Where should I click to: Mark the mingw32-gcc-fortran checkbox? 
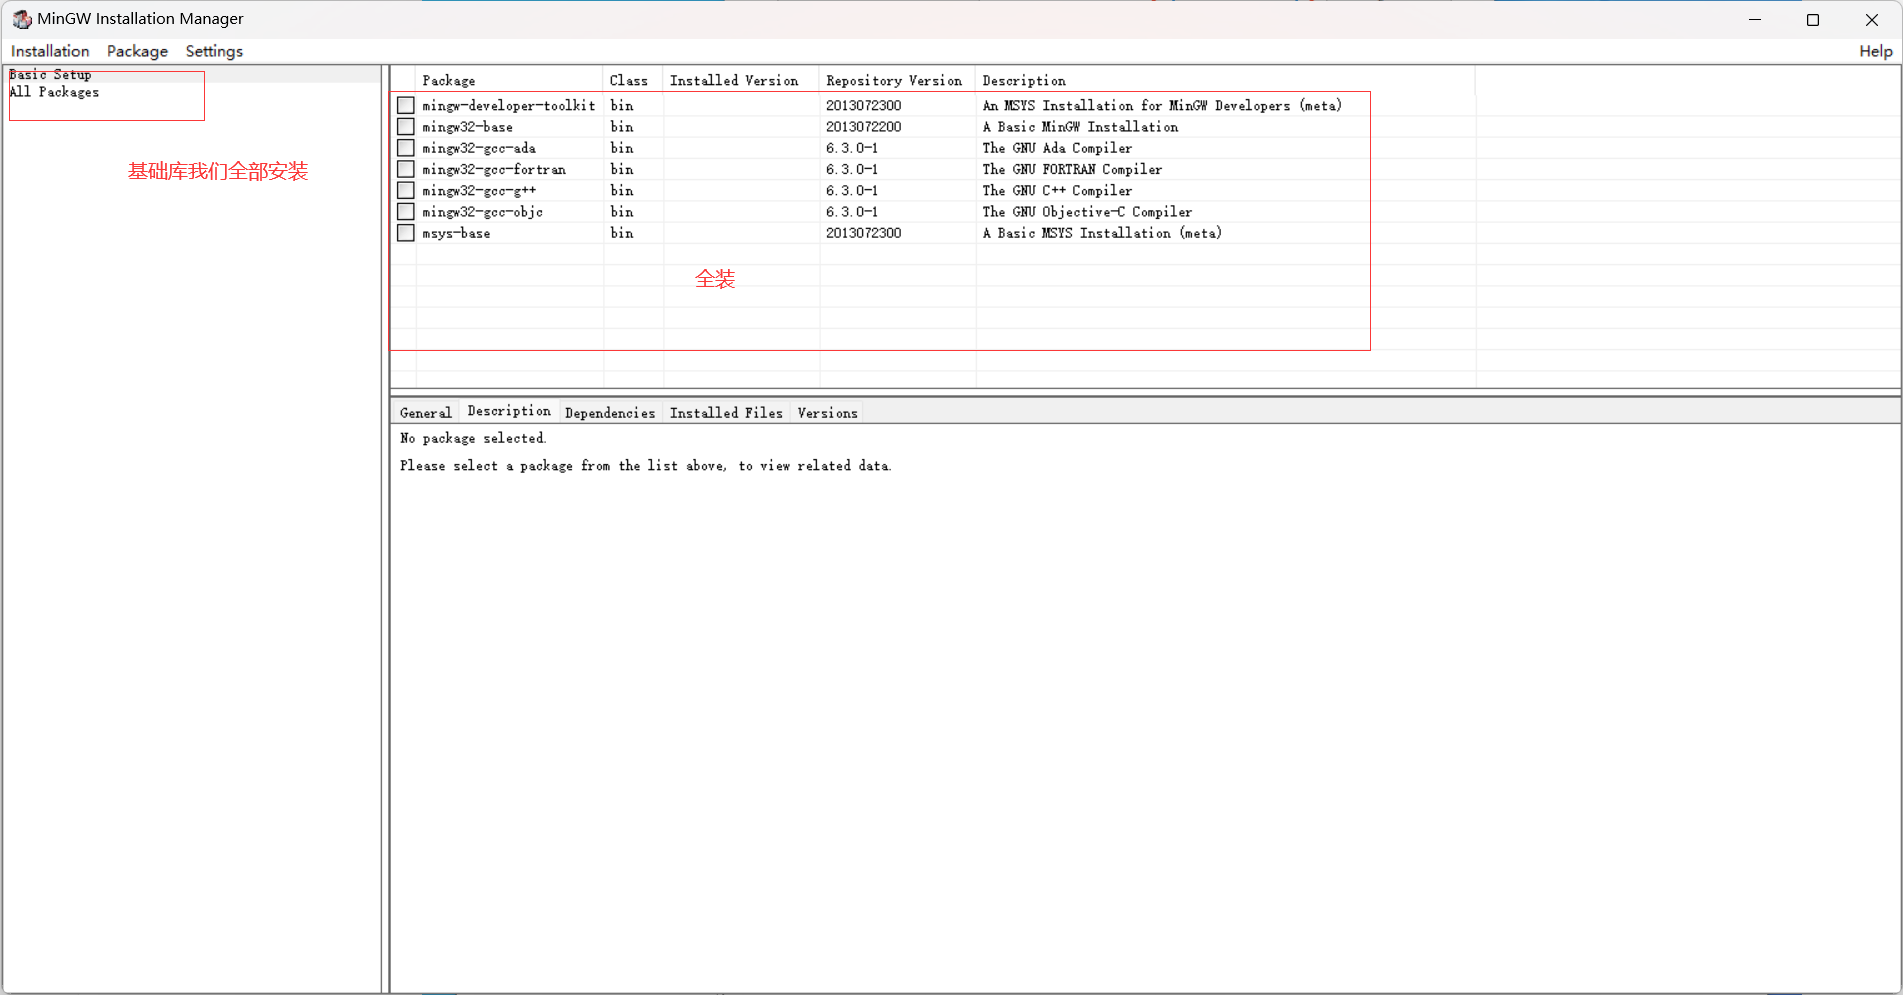(406, 169)
